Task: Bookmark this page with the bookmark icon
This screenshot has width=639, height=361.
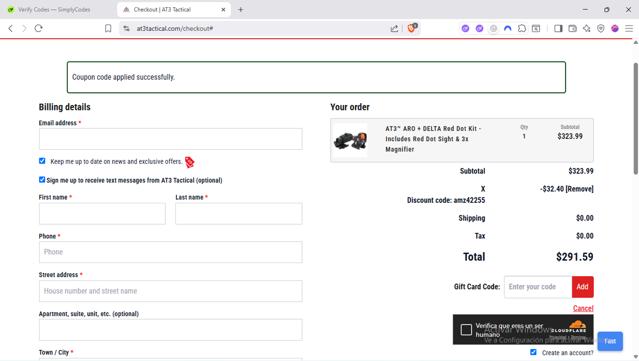Action: click(x=108, y=29)
